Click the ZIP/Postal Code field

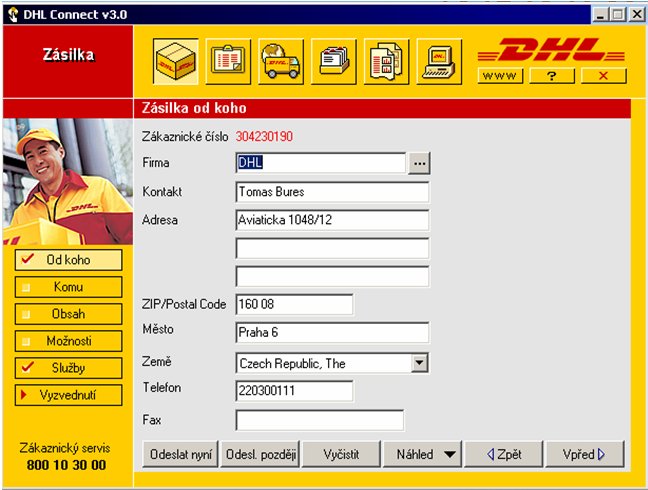pyautogui.click(x=294, y=304)
